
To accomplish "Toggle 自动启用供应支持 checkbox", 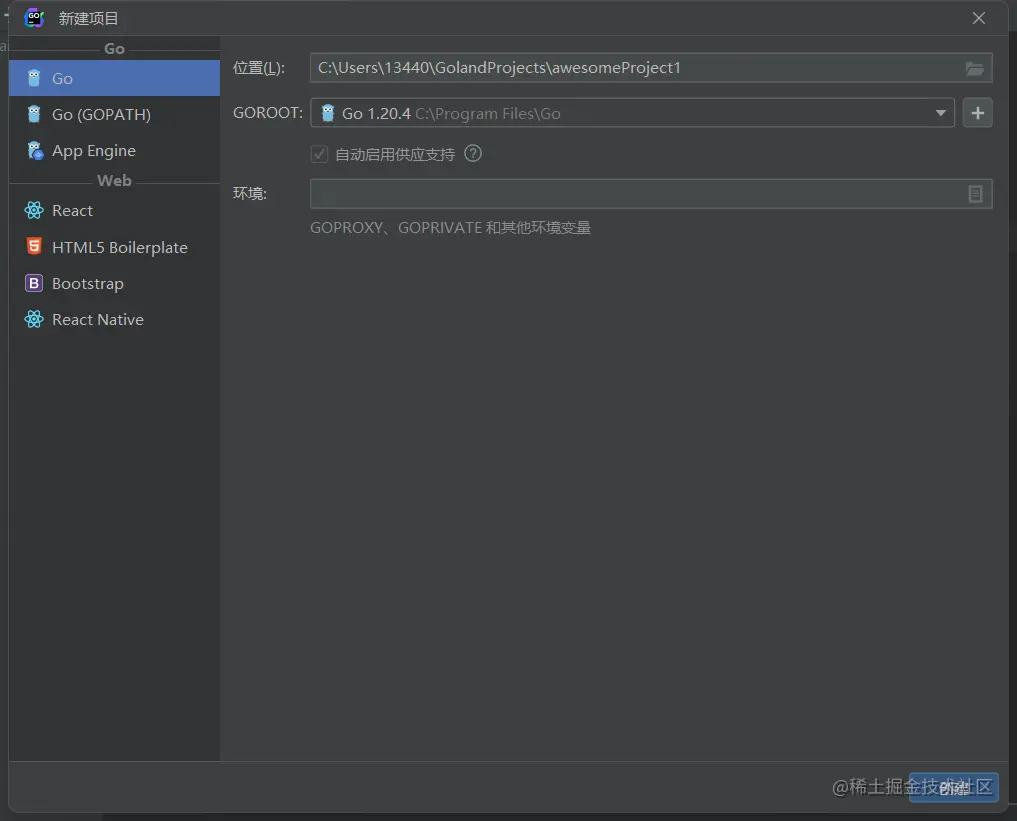I will pyautogui.click(x=319, y=154).
